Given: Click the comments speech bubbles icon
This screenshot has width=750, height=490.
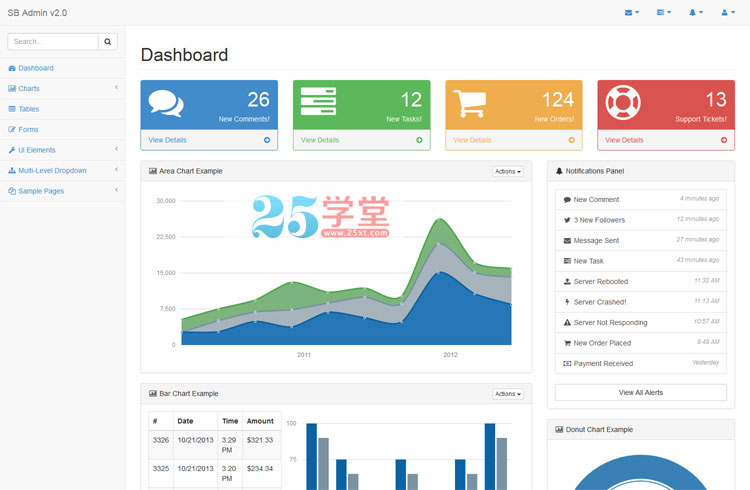Looking at the screenshot, I should (166, 103).
